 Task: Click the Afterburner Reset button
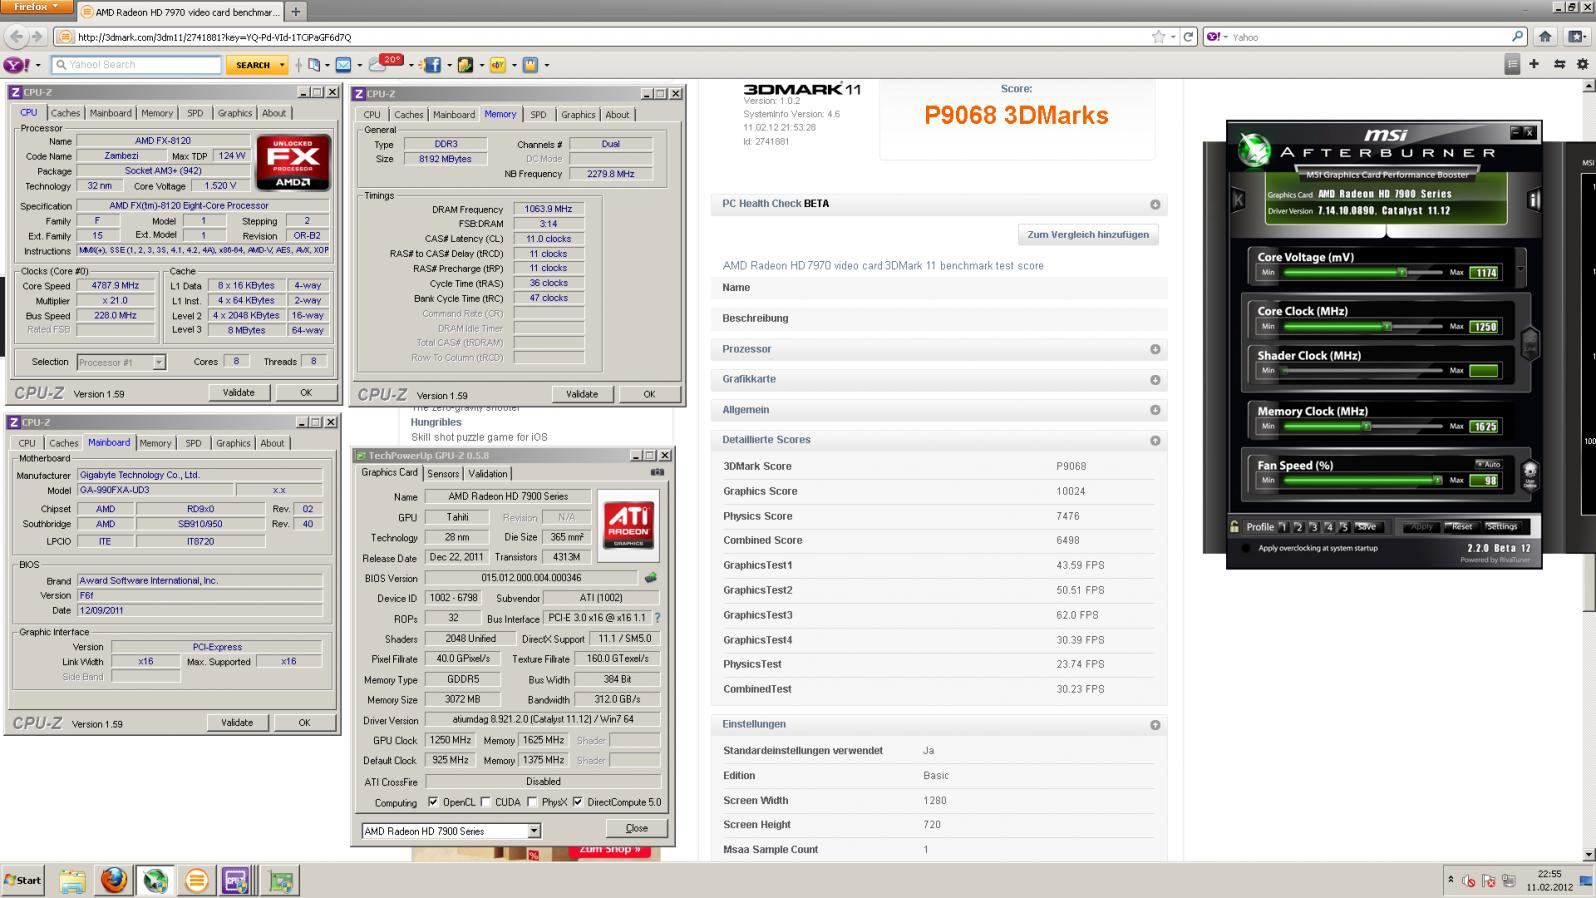pos(1460,527)
